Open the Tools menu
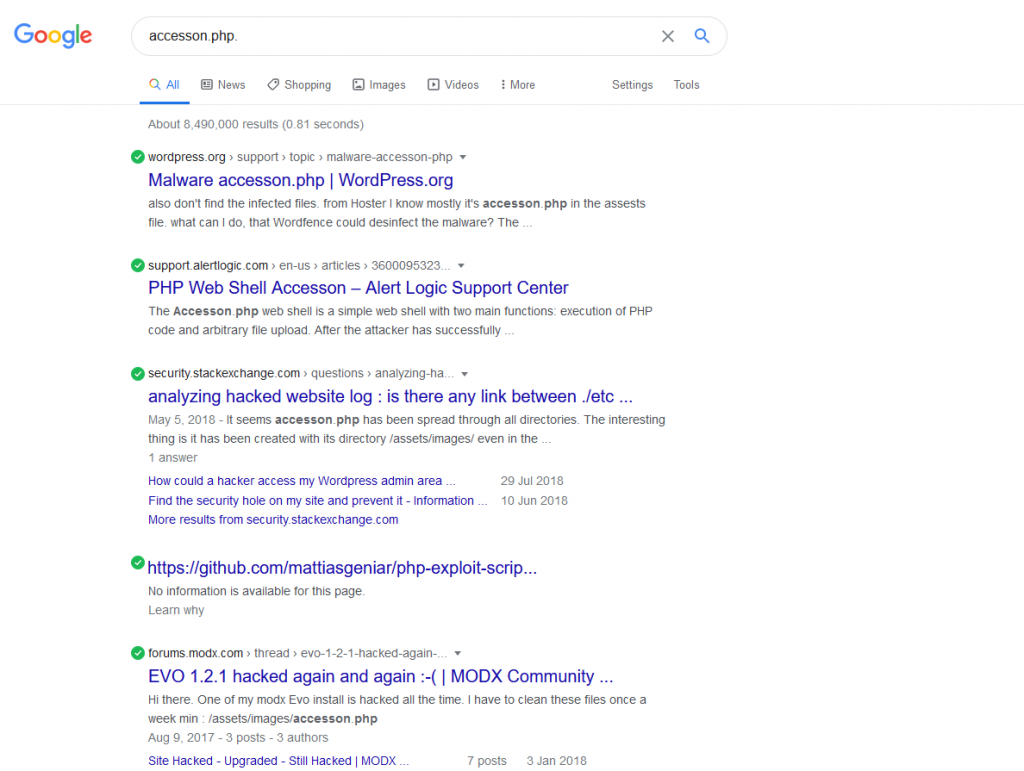Viewport: 1024px width, 771px height. click(686, 85)
